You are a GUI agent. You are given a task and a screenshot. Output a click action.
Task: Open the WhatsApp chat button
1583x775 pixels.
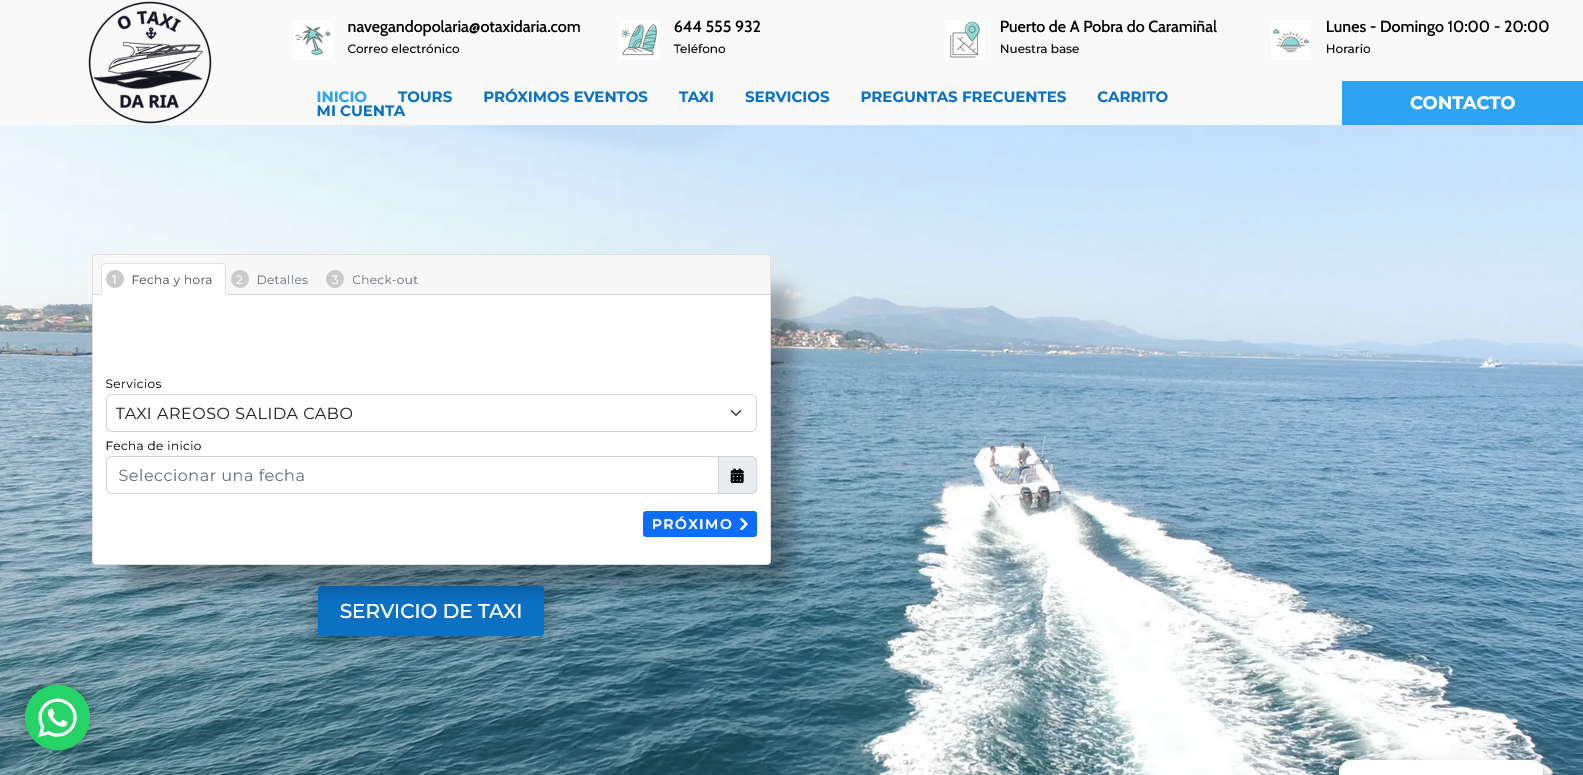(x=57, y=717)
